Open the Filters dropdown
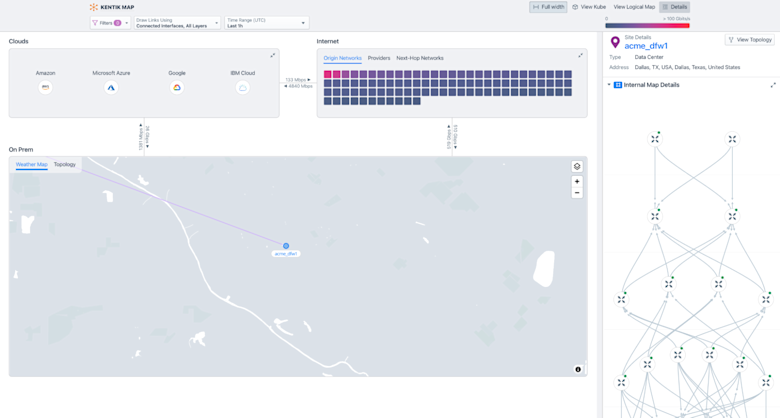Image resolution: width=780 pixels, height=418 pixels. 110,23
